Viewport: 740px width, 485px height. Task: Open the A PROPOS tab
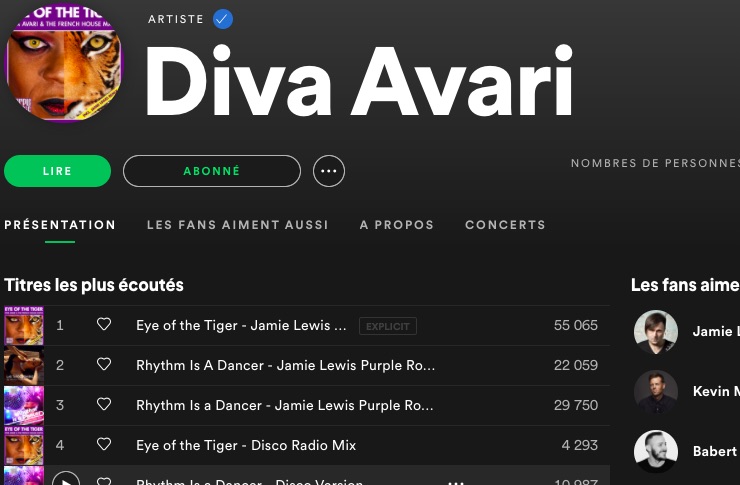coord(396,225)
